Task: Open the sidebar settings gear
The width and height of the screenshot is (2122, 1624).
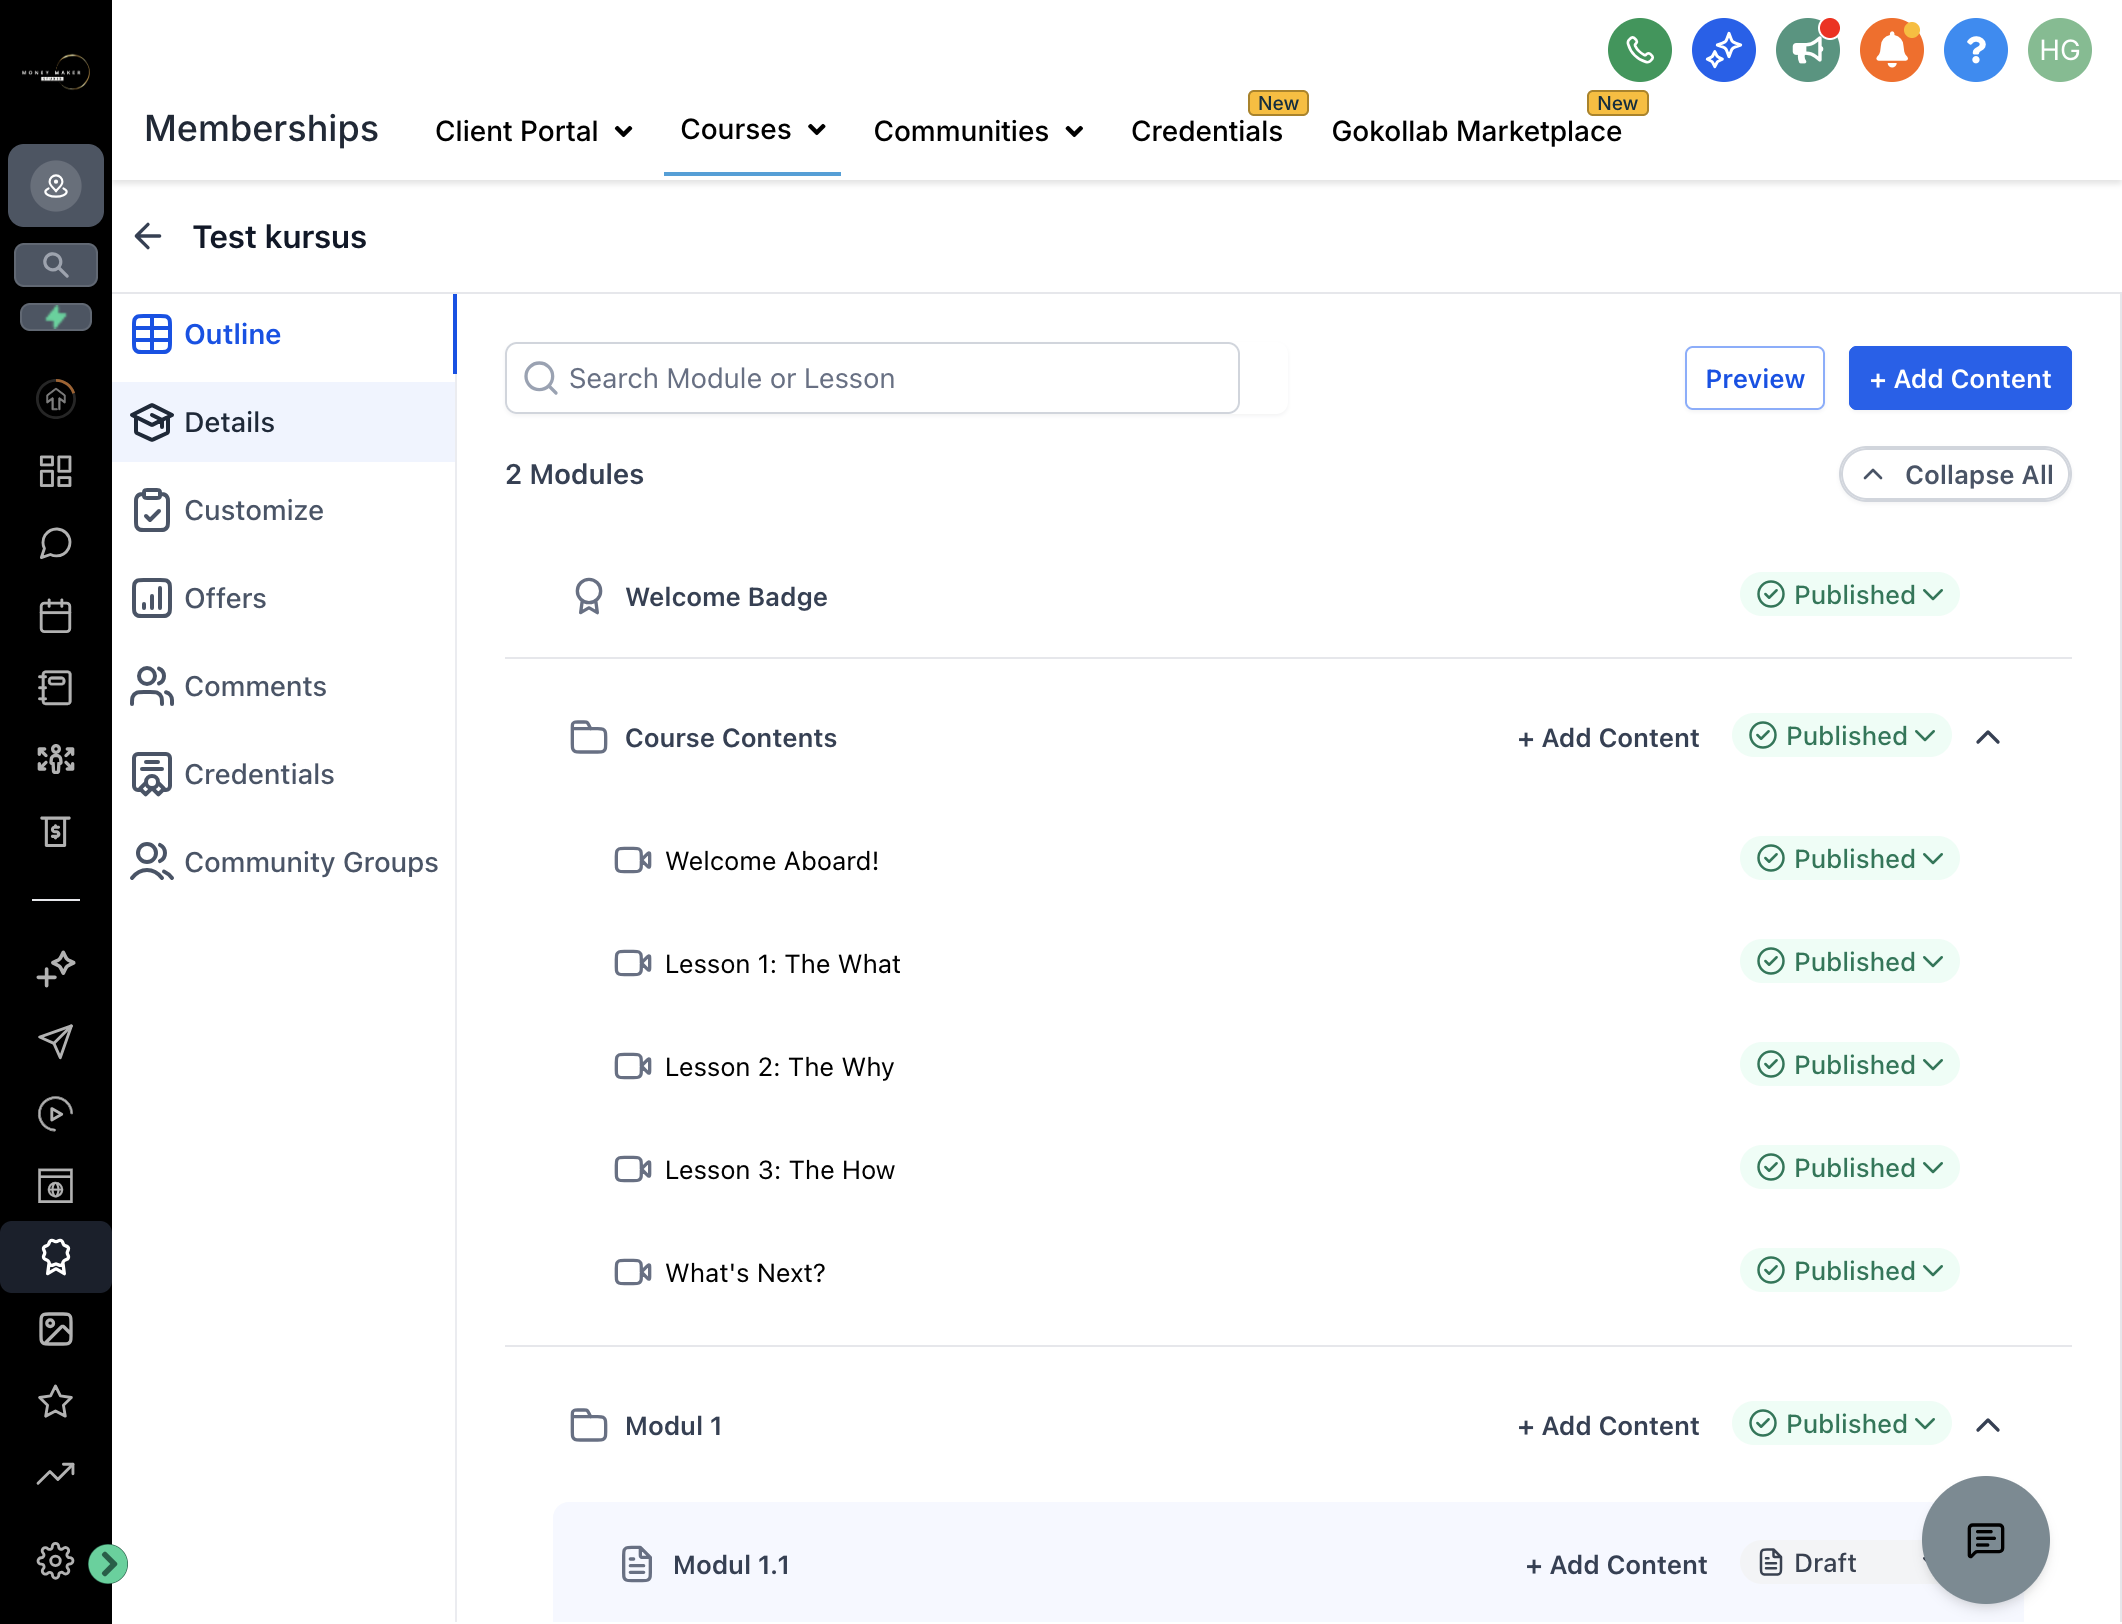Action: coord(55,1560)
